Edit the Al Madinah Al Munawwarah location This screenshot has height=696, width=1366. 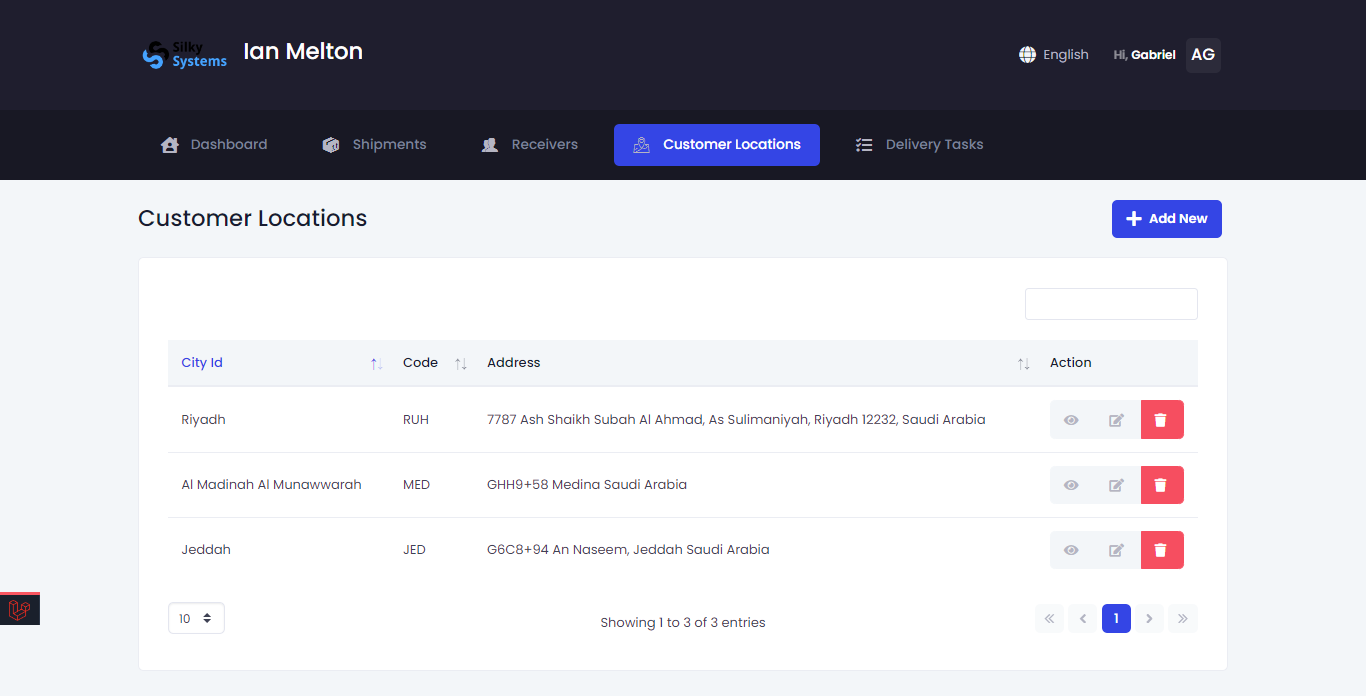point(1116,485)
